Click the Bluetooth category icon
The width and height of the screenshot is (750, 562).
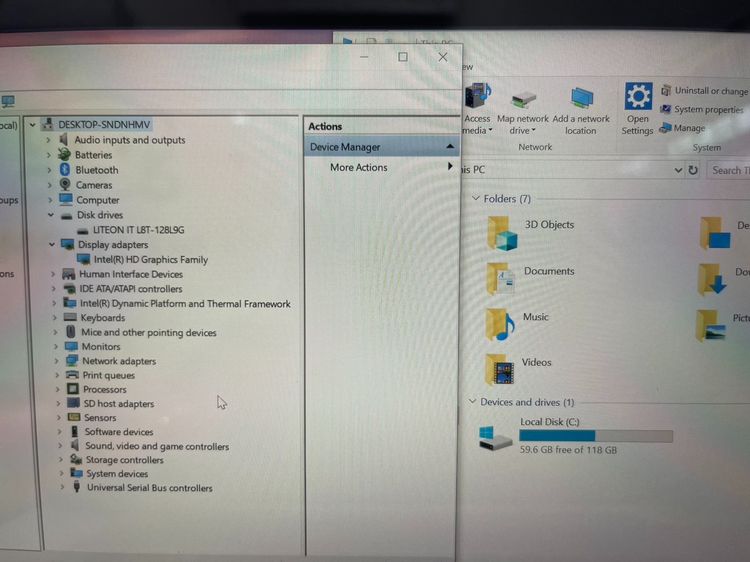coord(65,169)
